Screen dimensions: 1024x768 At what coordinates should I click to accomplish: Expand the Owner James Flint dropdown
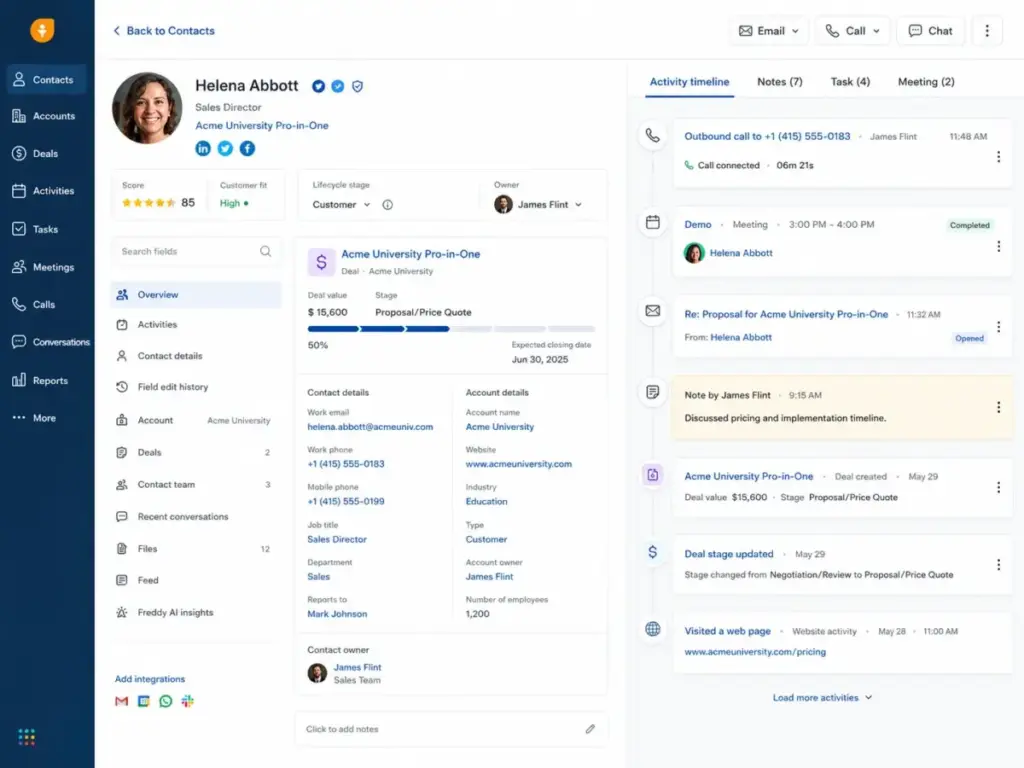point(538,204)
